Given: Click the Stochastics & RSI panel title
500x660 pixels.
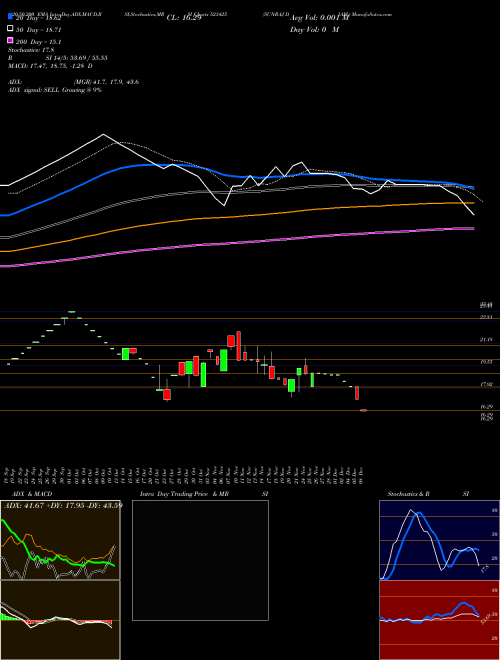Looking at the screenshot, I should pyautogui.click(x=428, y=494).
